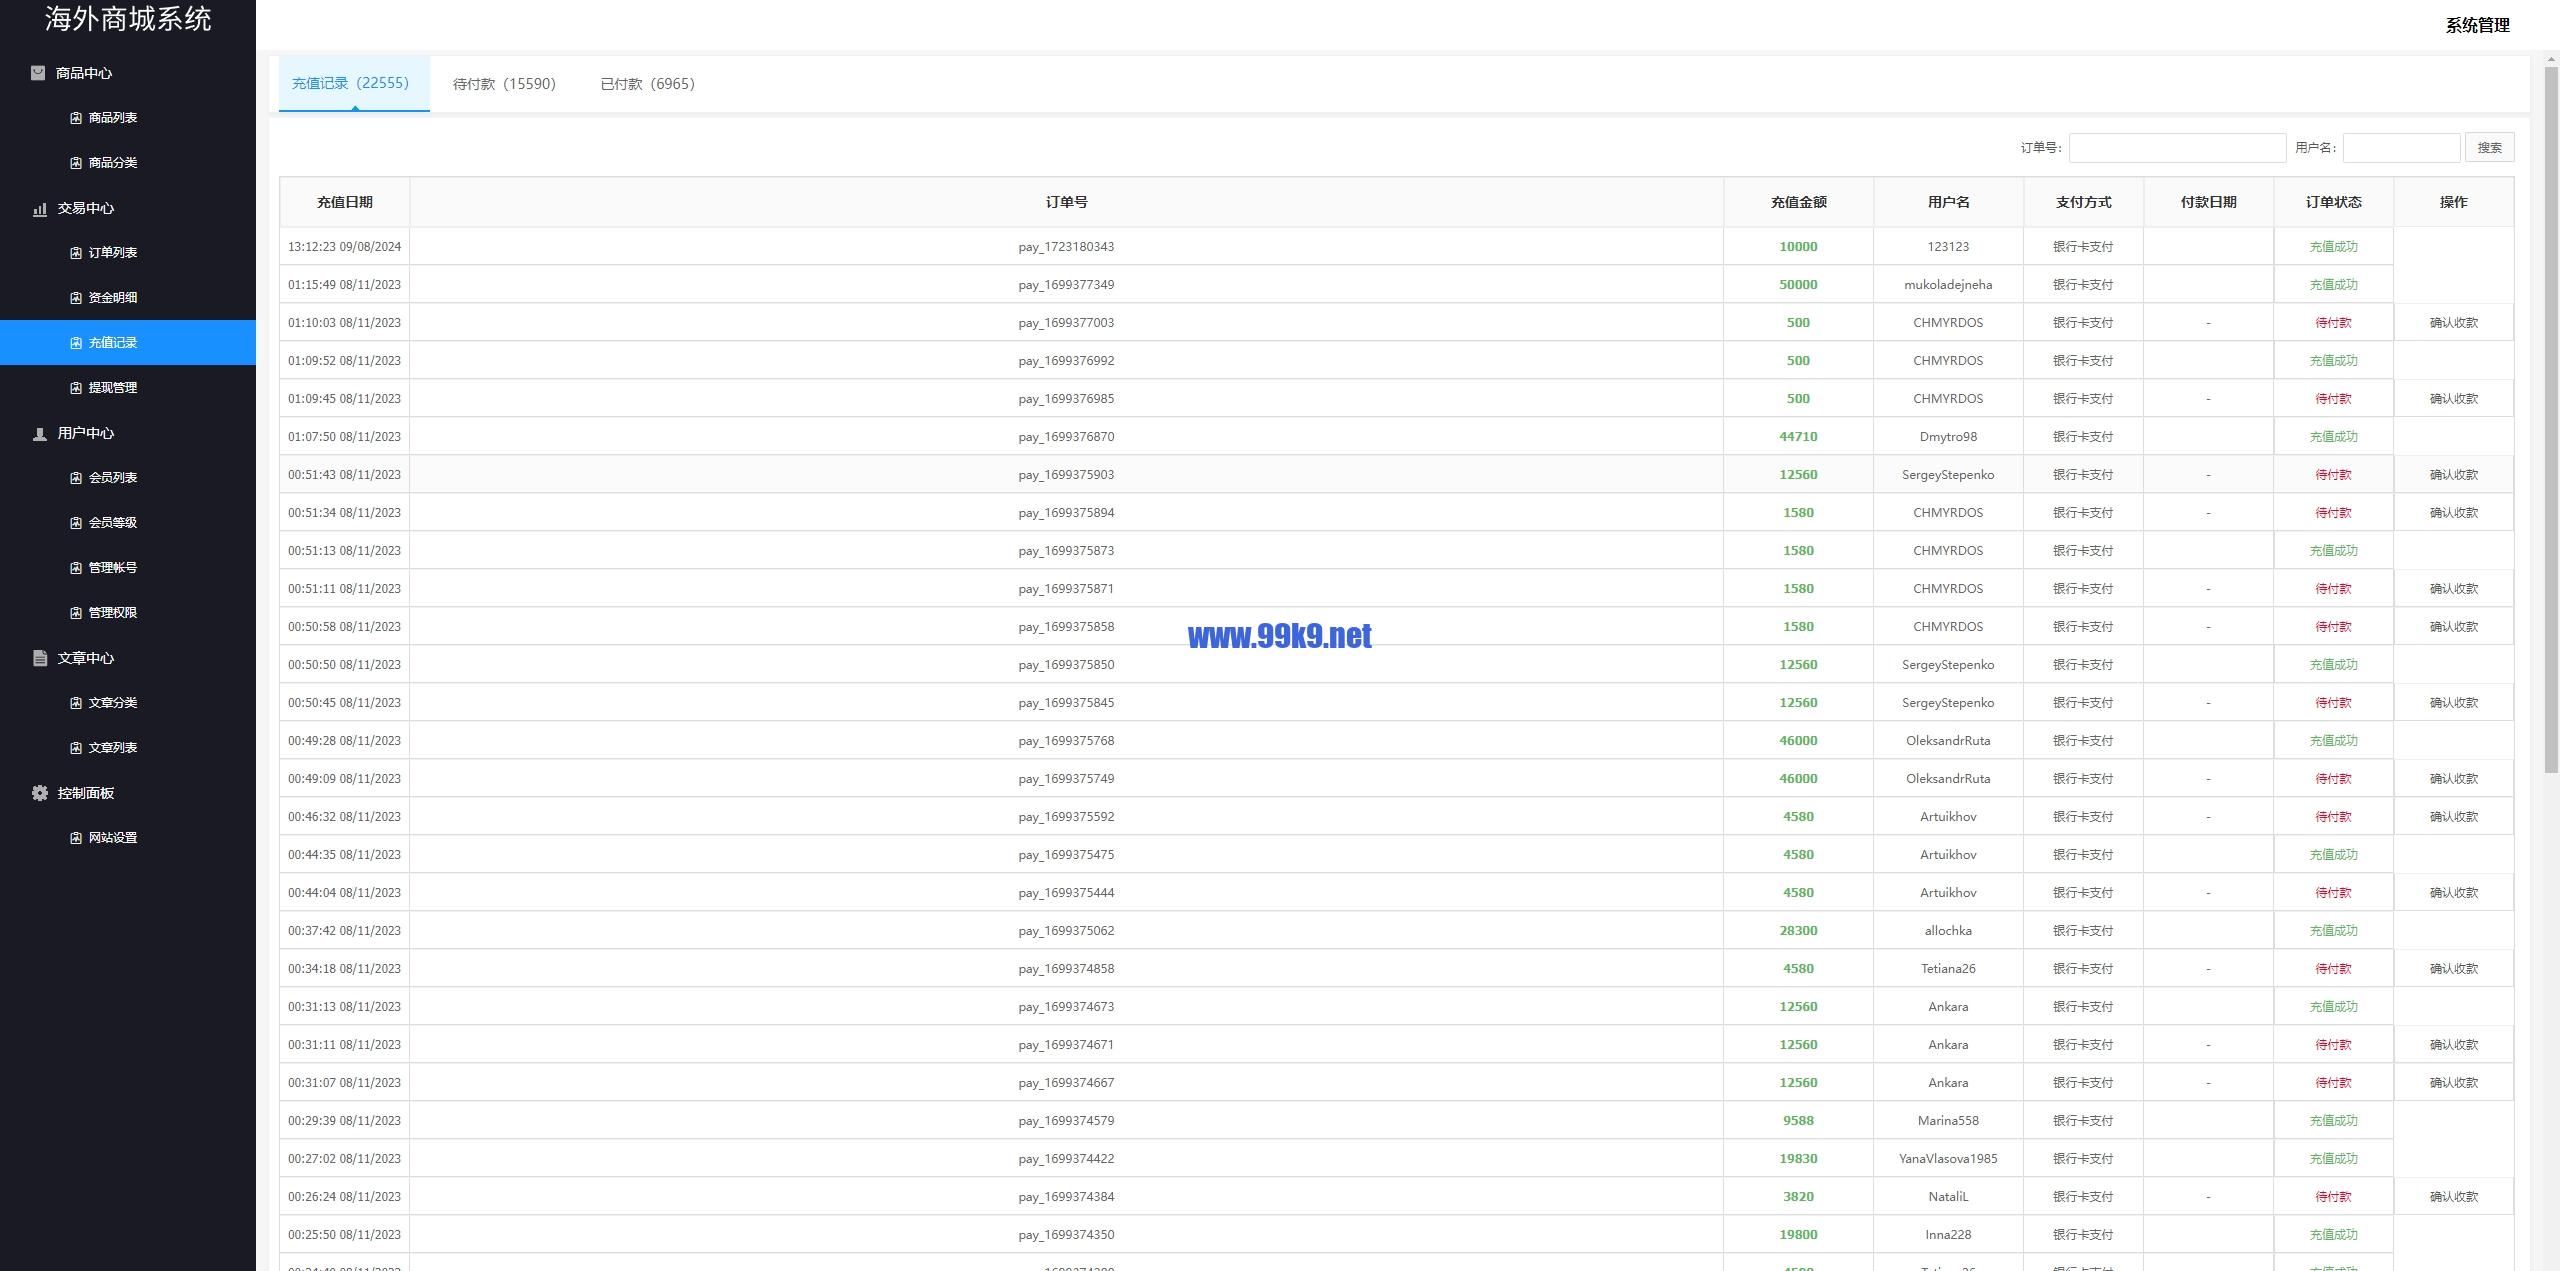Switch to the 已付款 (6965) tab
This screenshot has height=1271, width=2560.
[648, 84]
